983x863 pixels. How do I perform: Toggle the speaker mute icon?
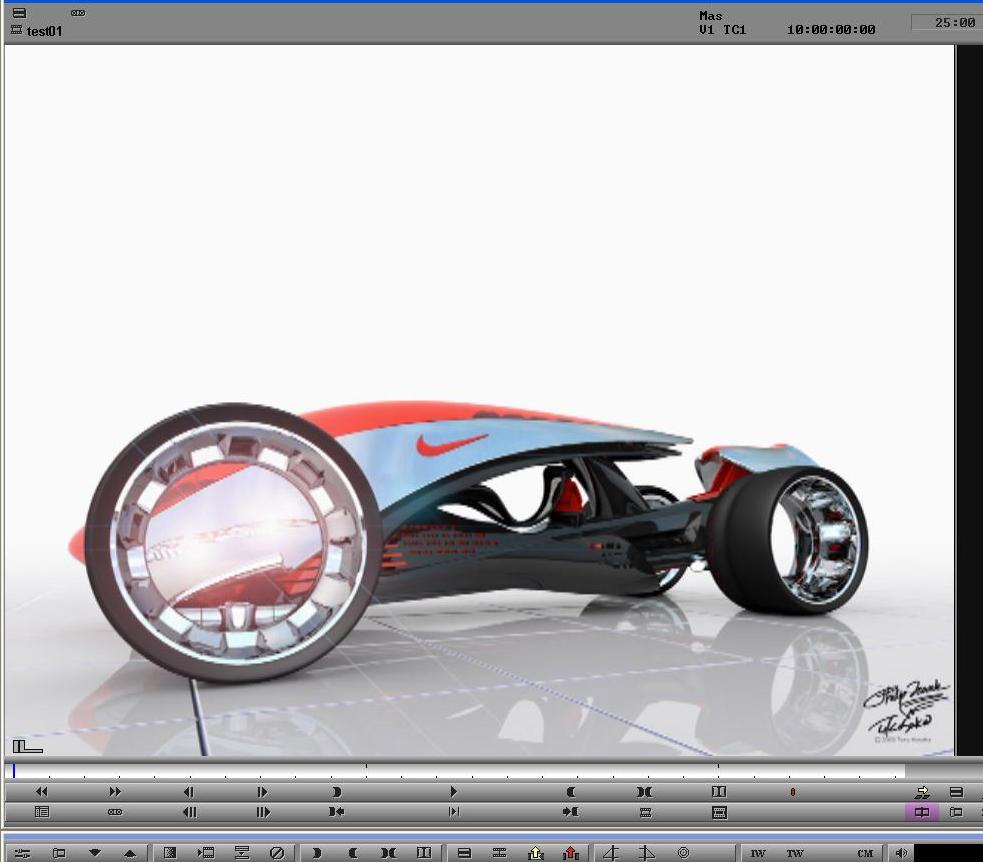click(901, 853)
